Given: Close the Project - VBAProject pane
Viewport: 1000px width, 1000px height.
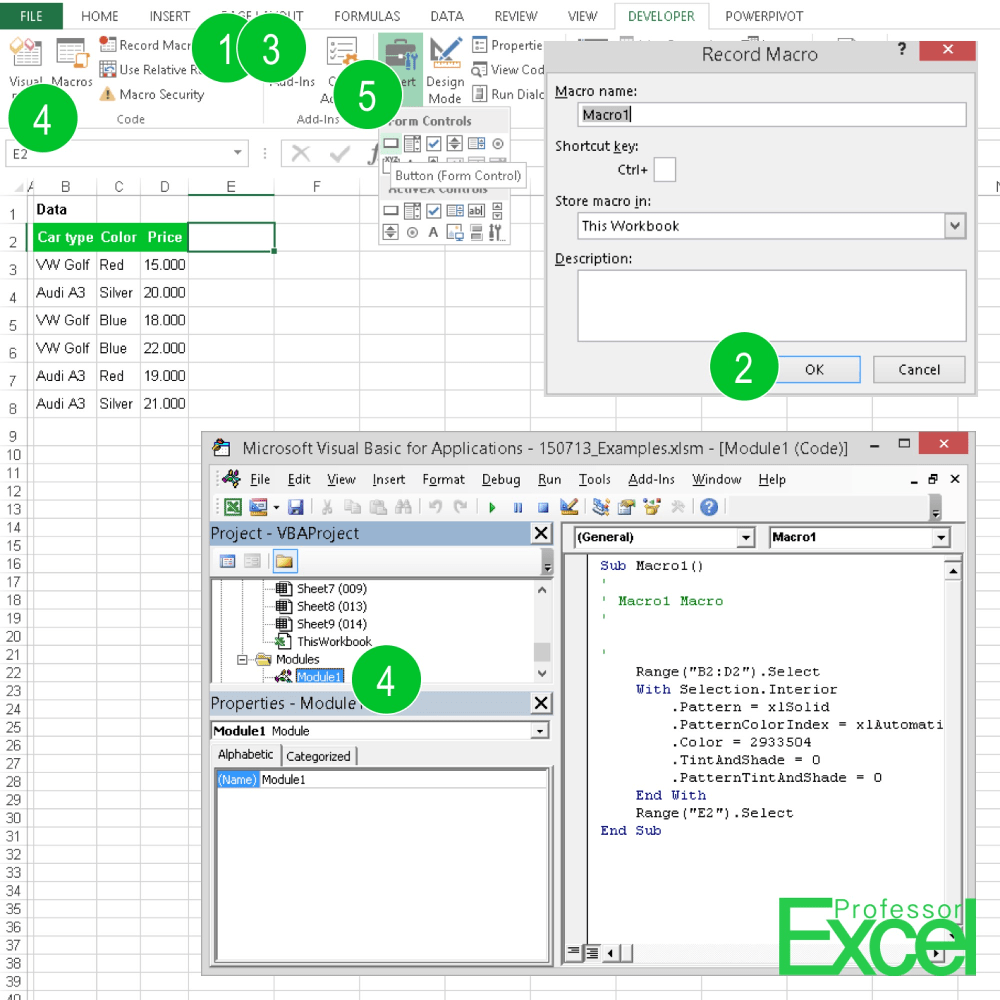Looking at the screenshot, I should [541, 533].
